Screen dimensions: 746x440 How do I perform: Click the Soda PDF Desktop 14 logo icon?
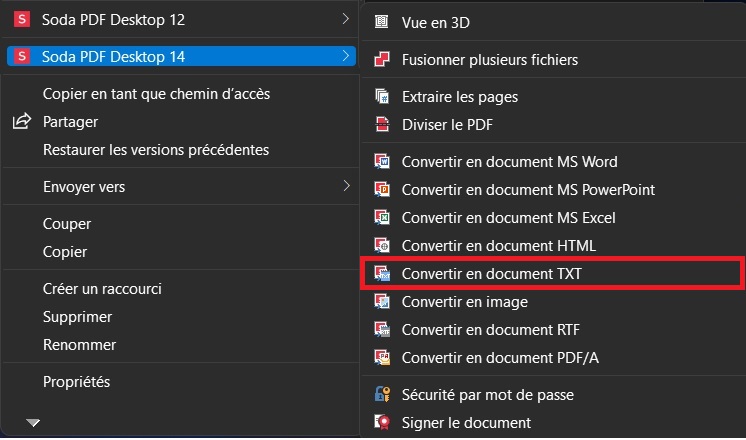22,57
